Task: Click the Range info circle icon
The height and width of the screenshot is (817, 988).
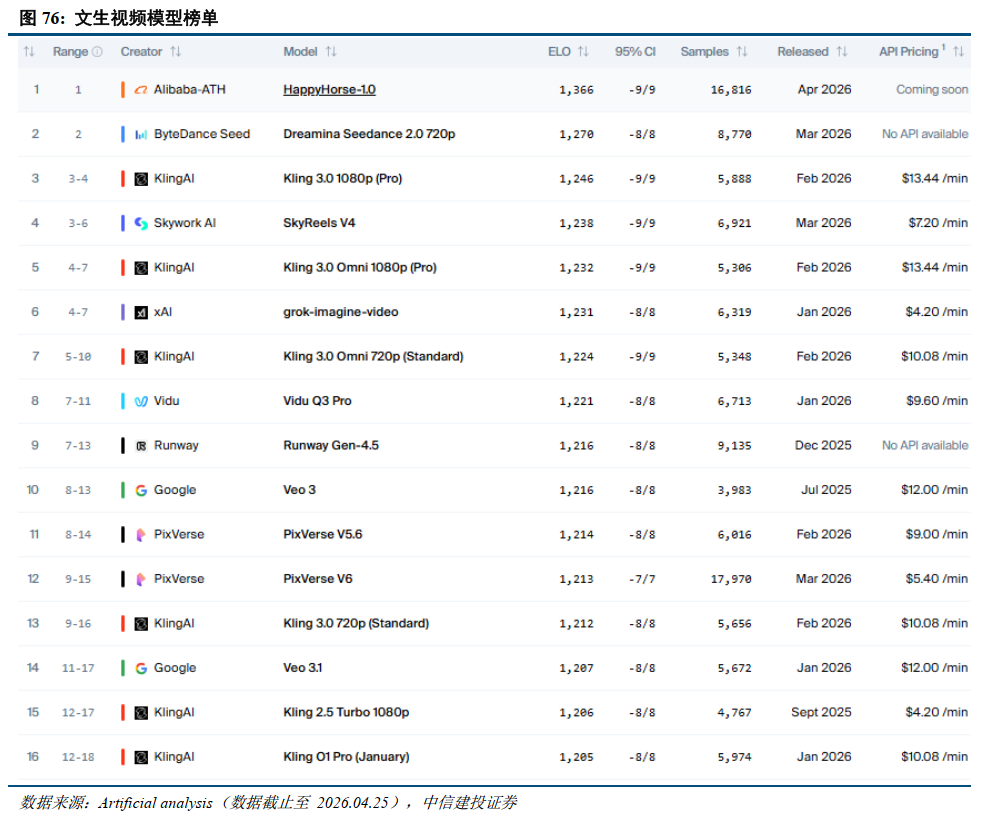Action: (x=97, y=52)
